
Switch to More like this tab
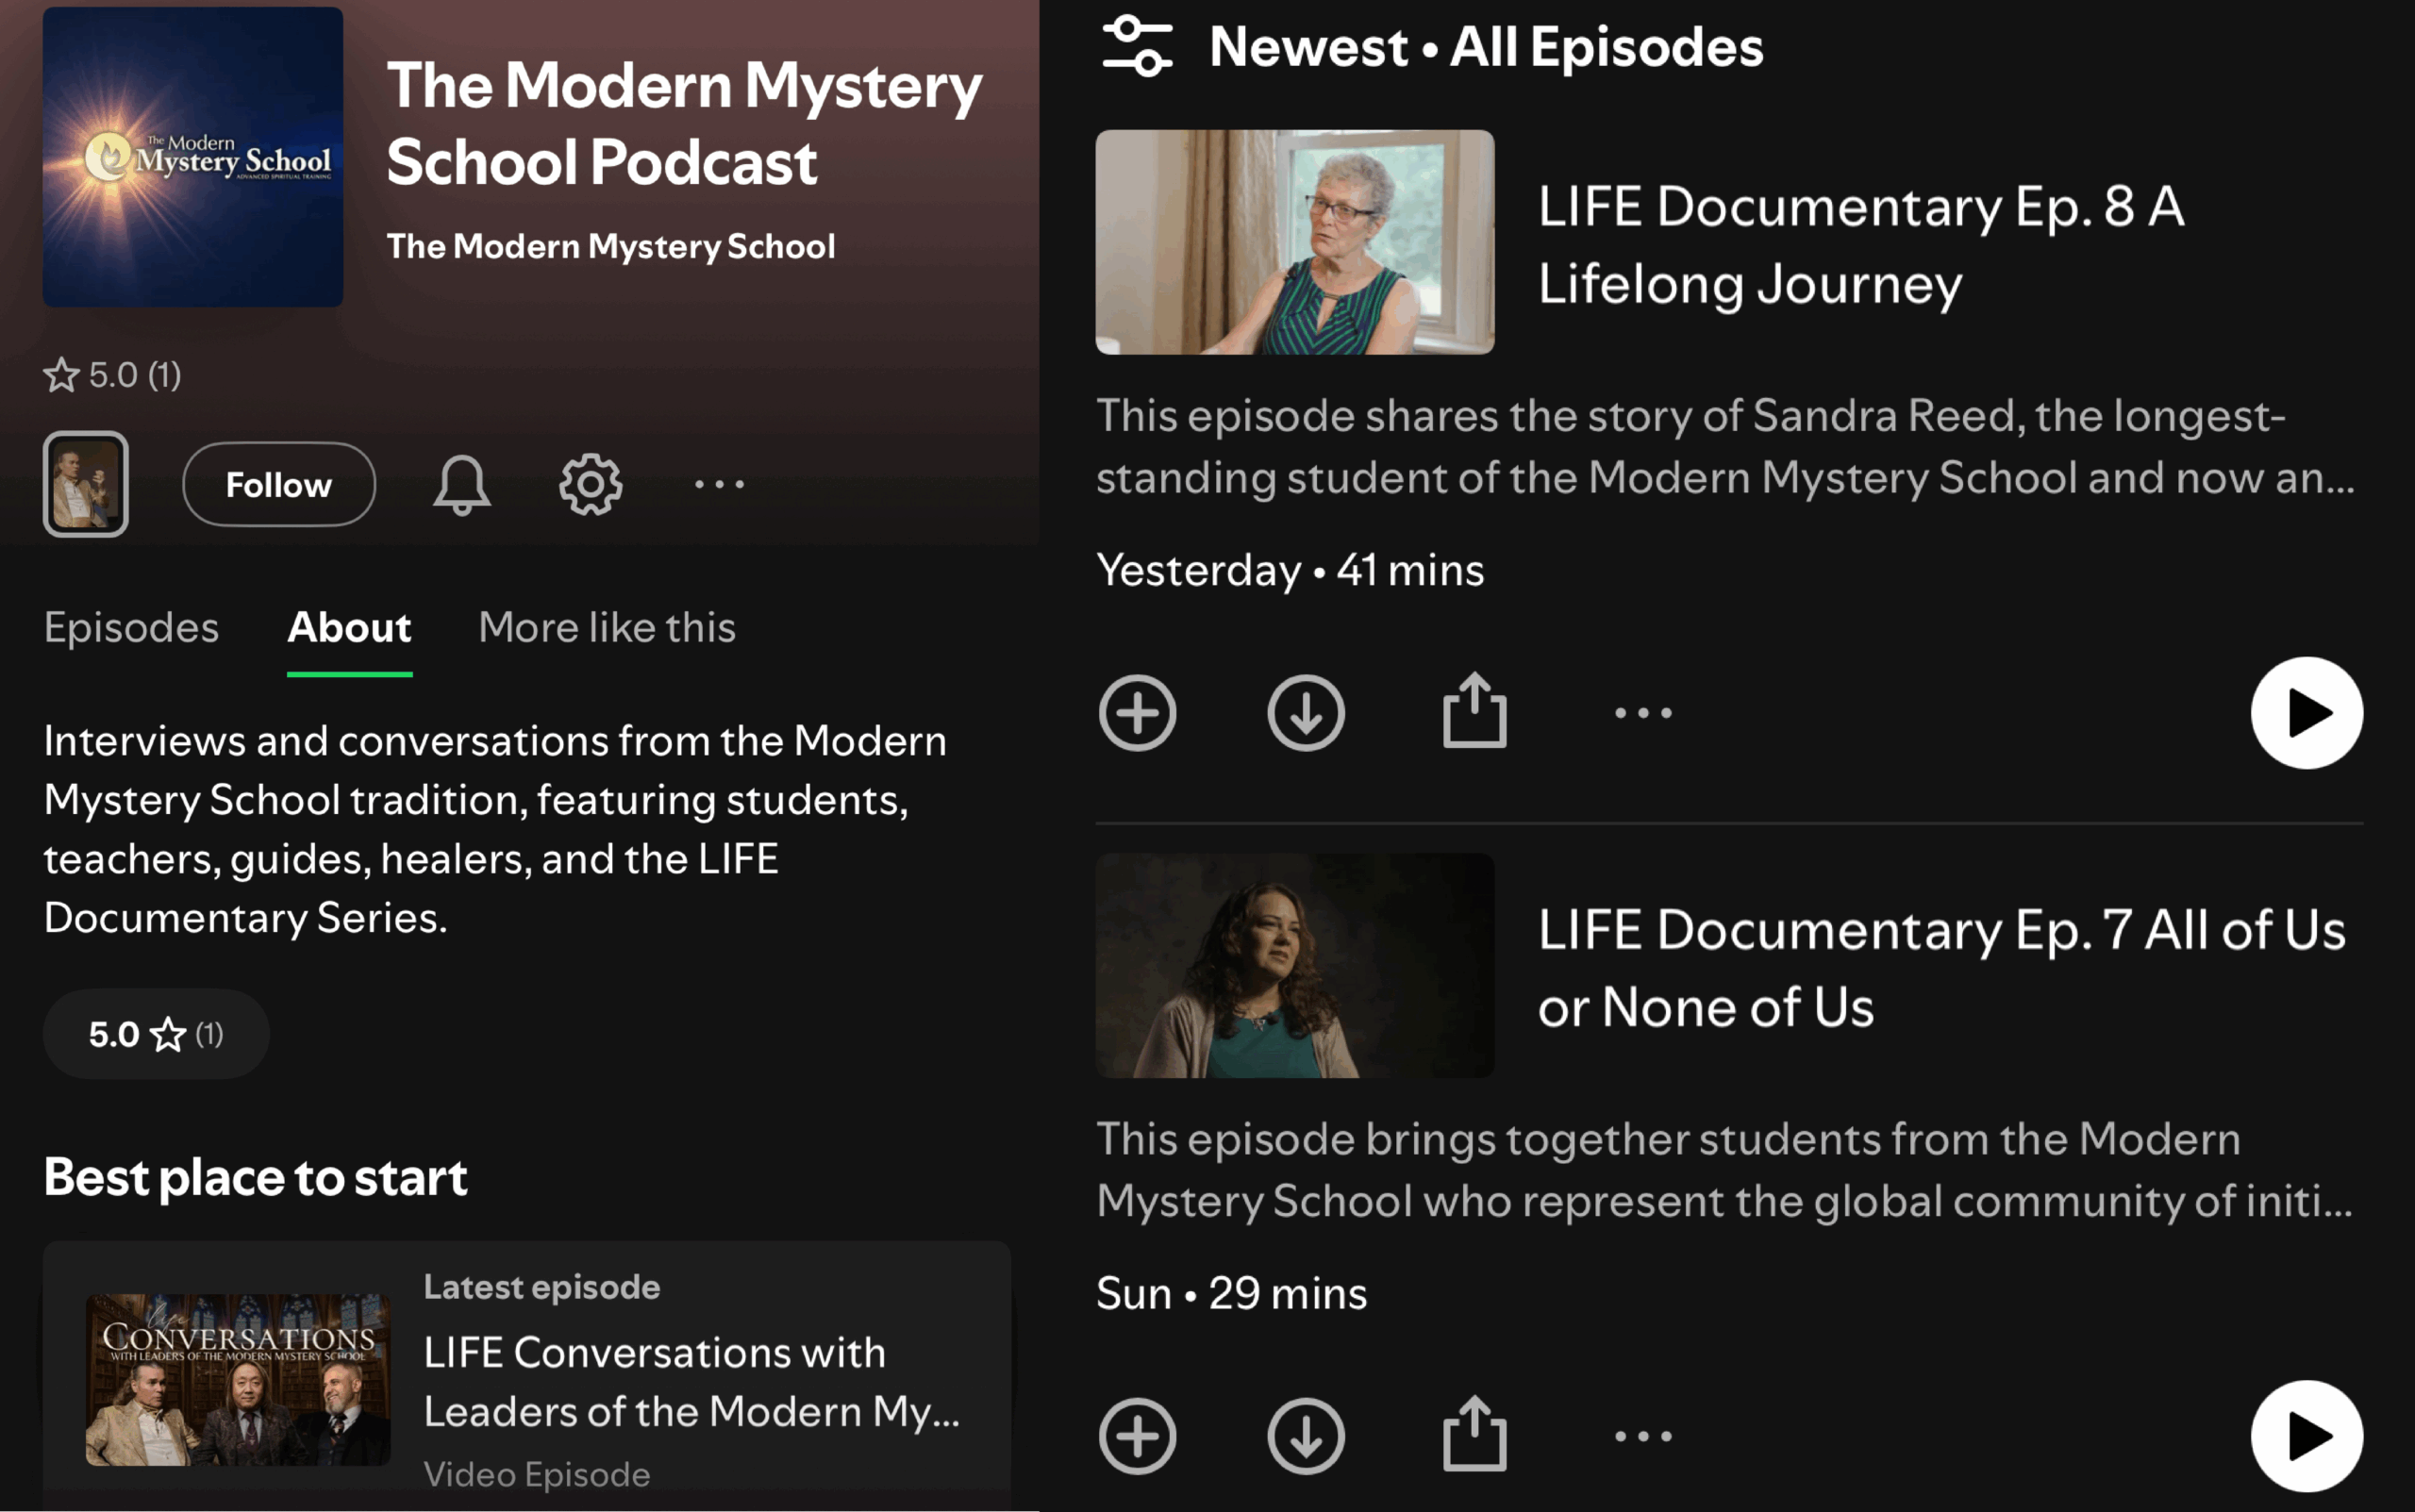coord(607,628)
